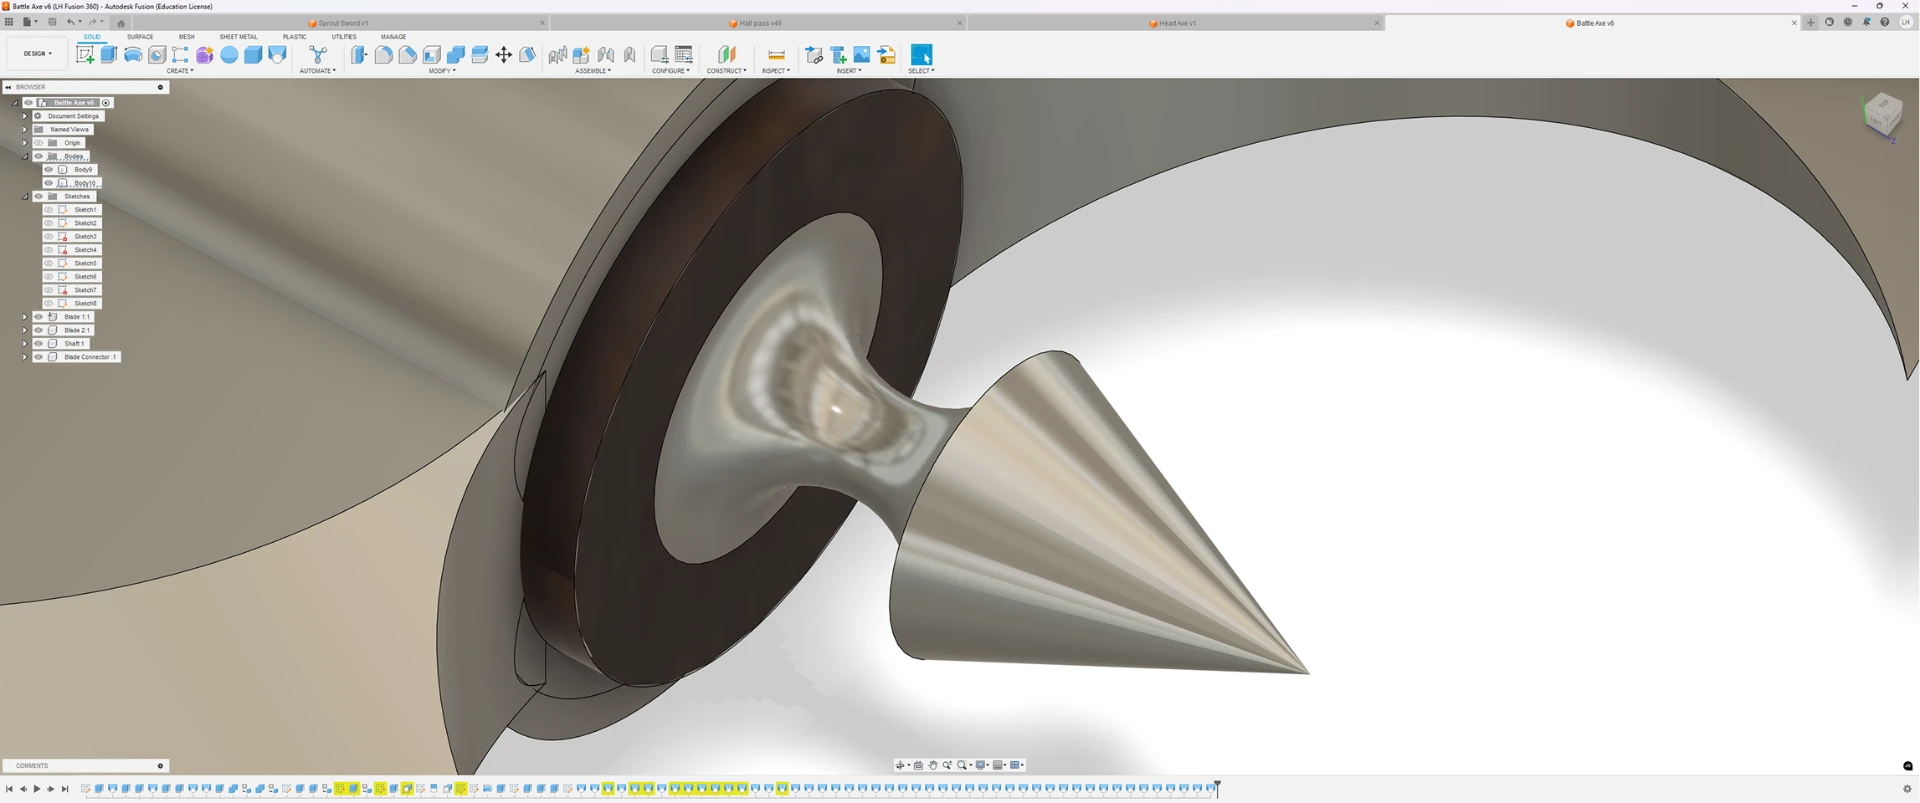Expand the Blade Connector:1 component
1920x803 pixels.
(x=25, y=357)
